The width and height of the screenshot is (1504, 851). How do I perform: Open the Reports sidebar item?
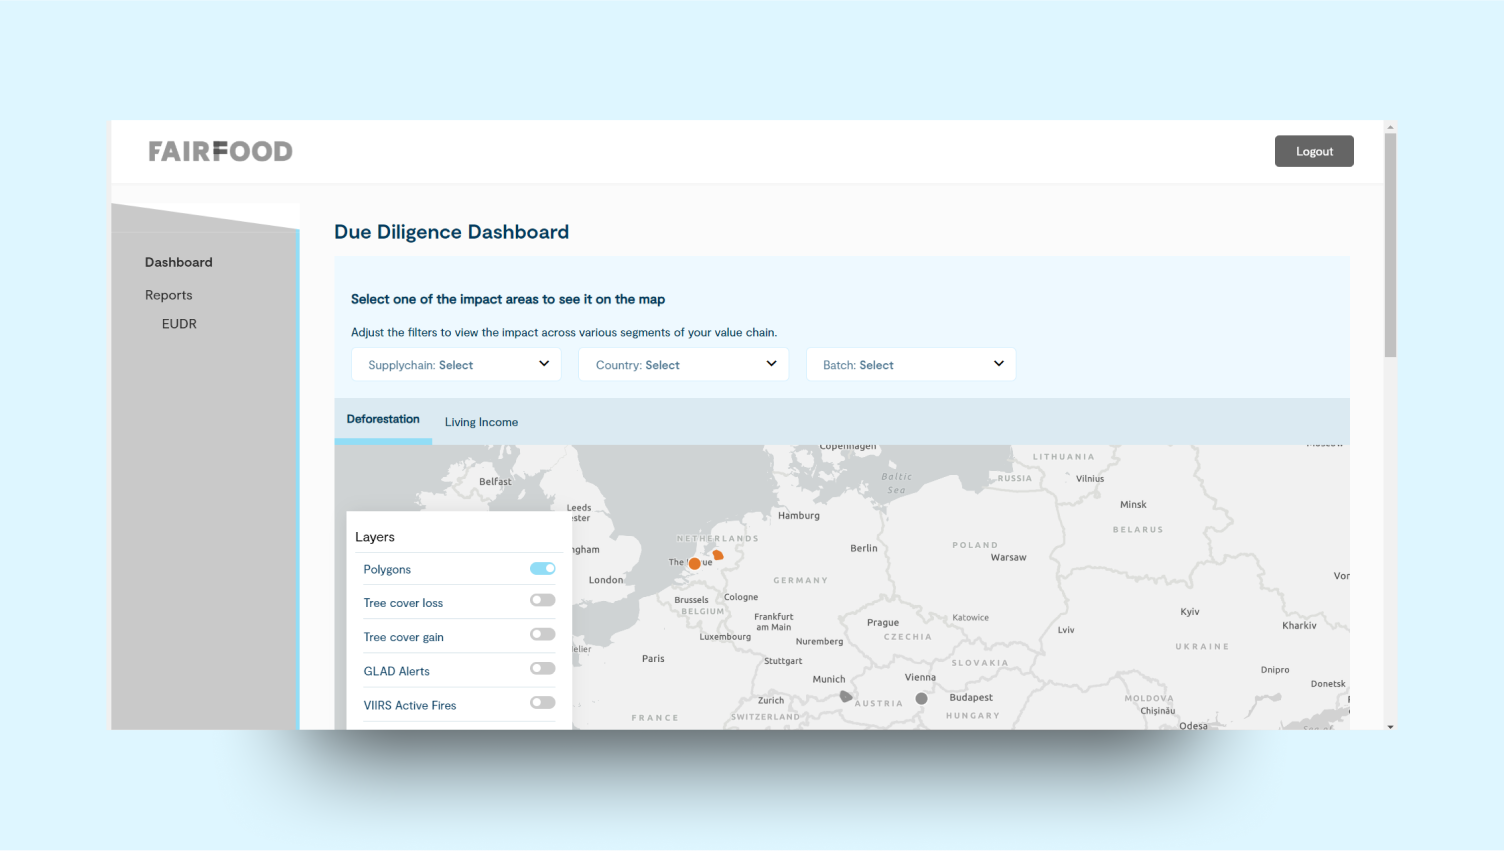click(168, 295)
